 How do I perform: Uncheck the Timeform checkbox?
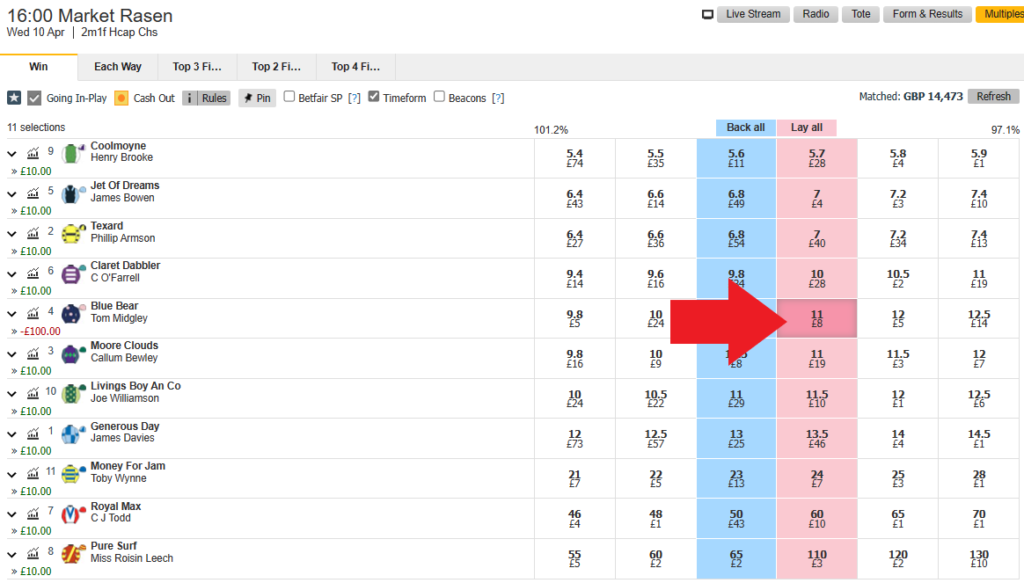pos(374,97)
